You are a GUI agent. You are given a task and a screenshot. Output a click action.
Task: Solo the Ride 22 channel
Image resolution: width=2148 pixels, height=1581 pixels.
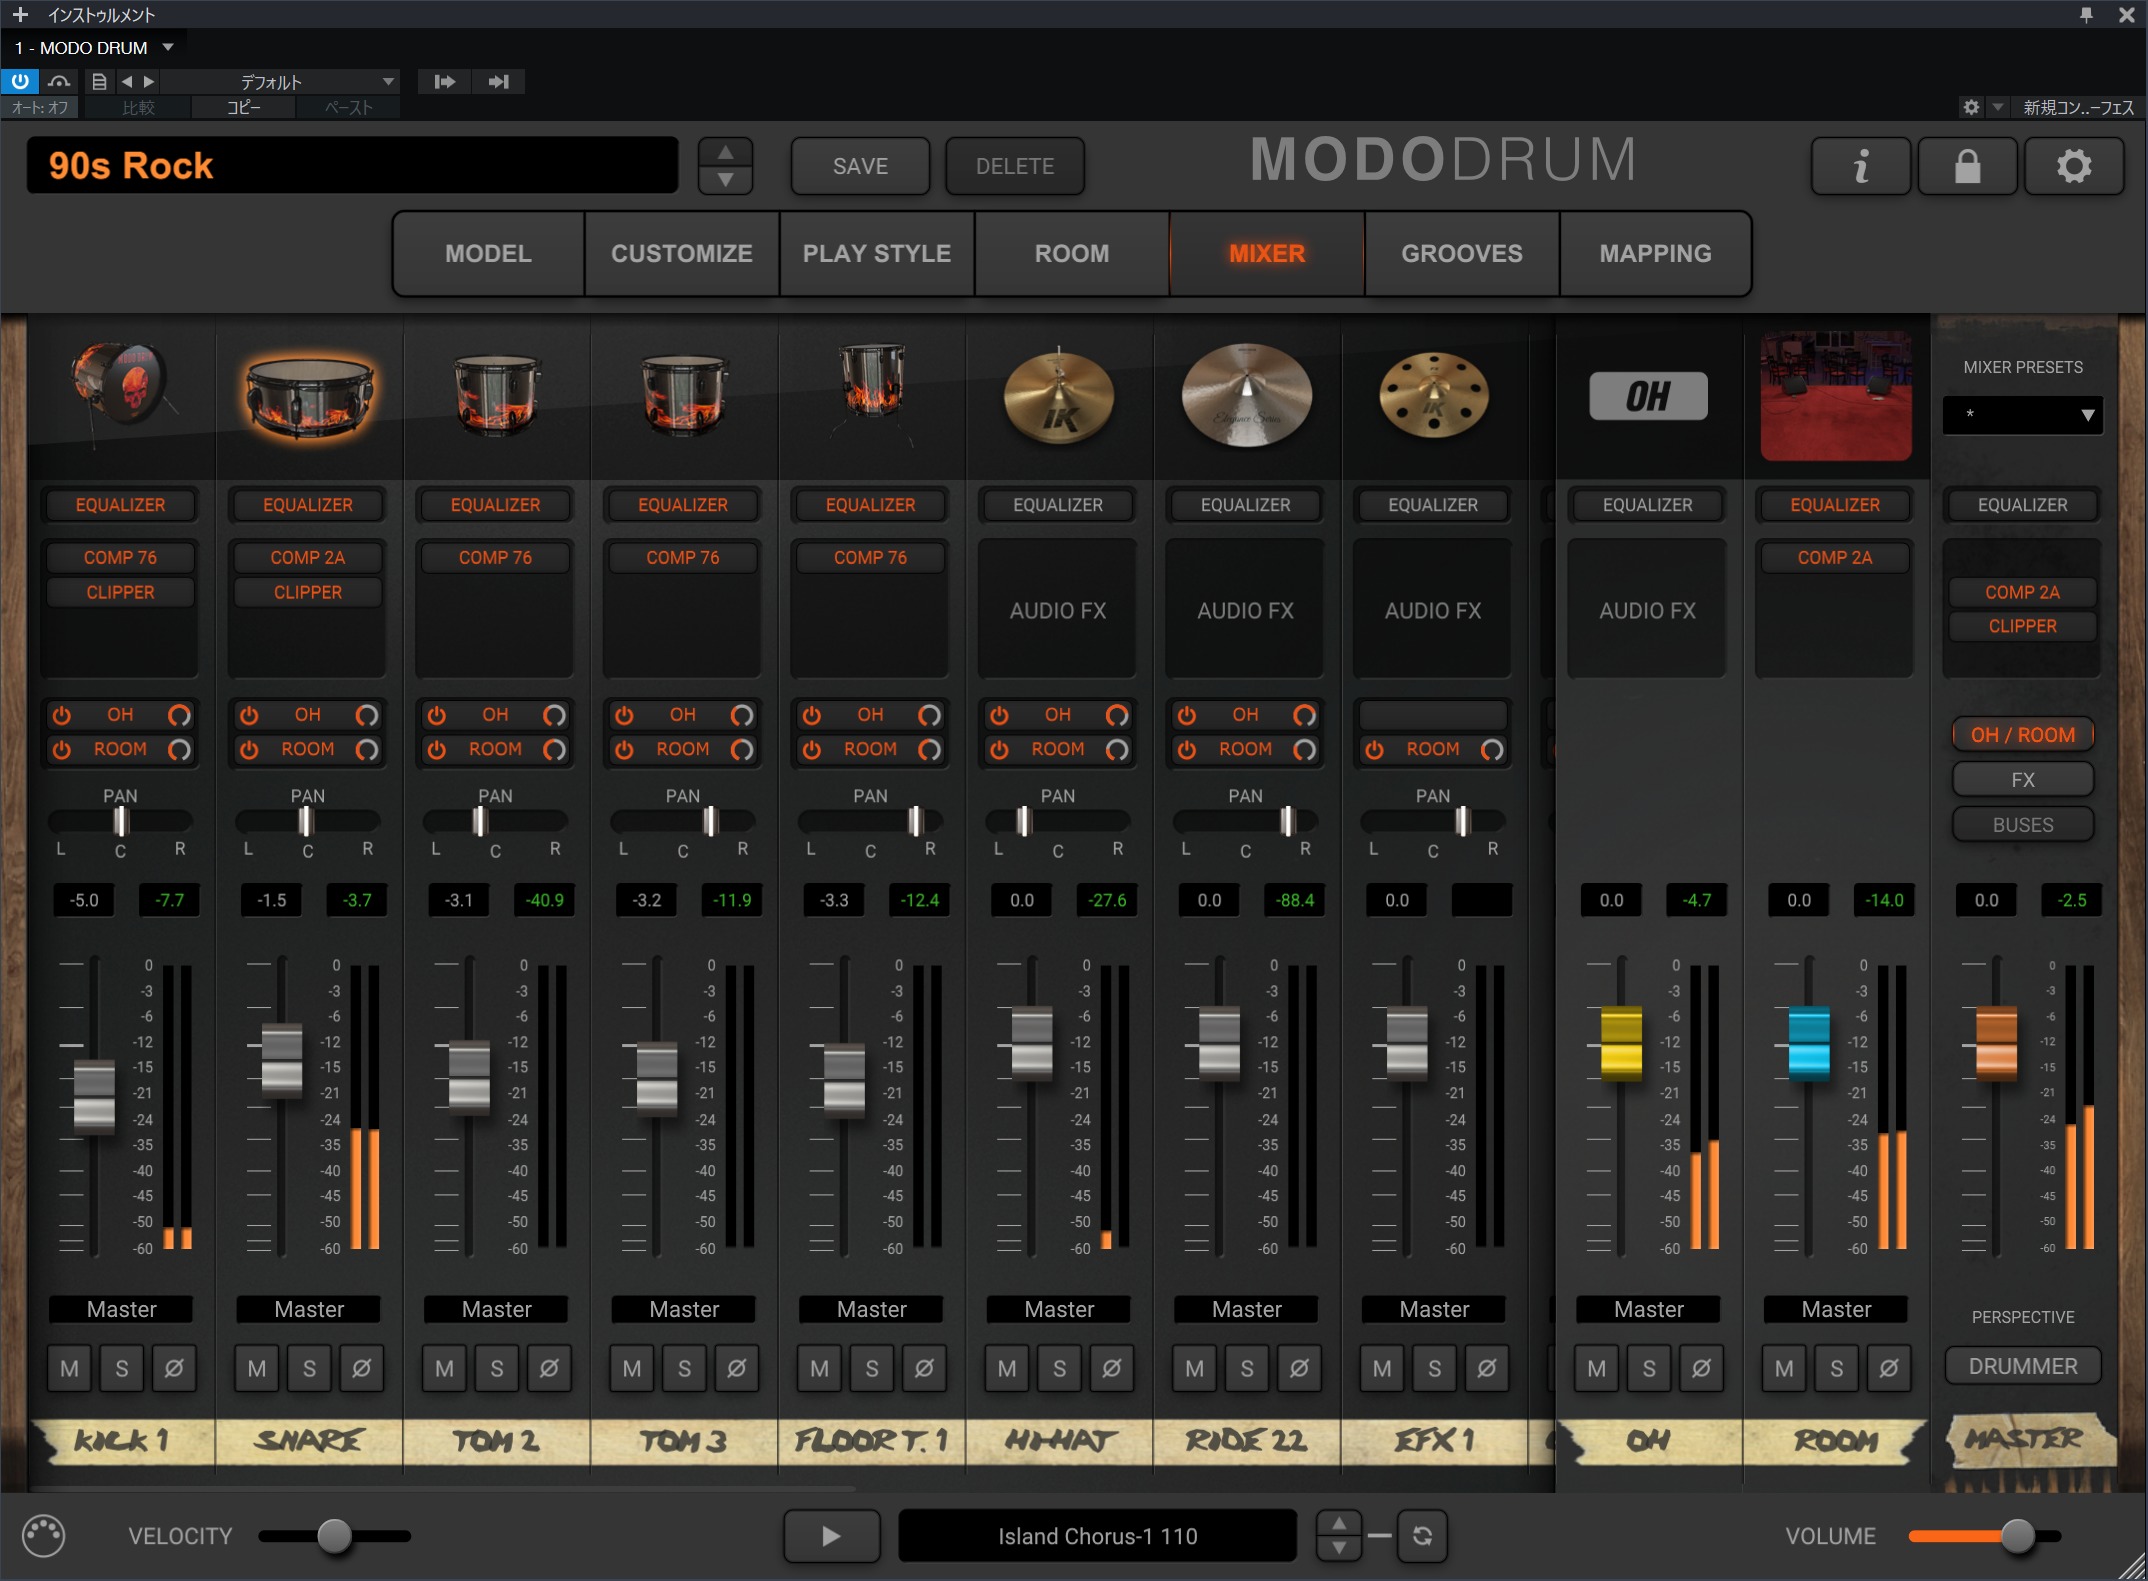tap(1247, 1368)
